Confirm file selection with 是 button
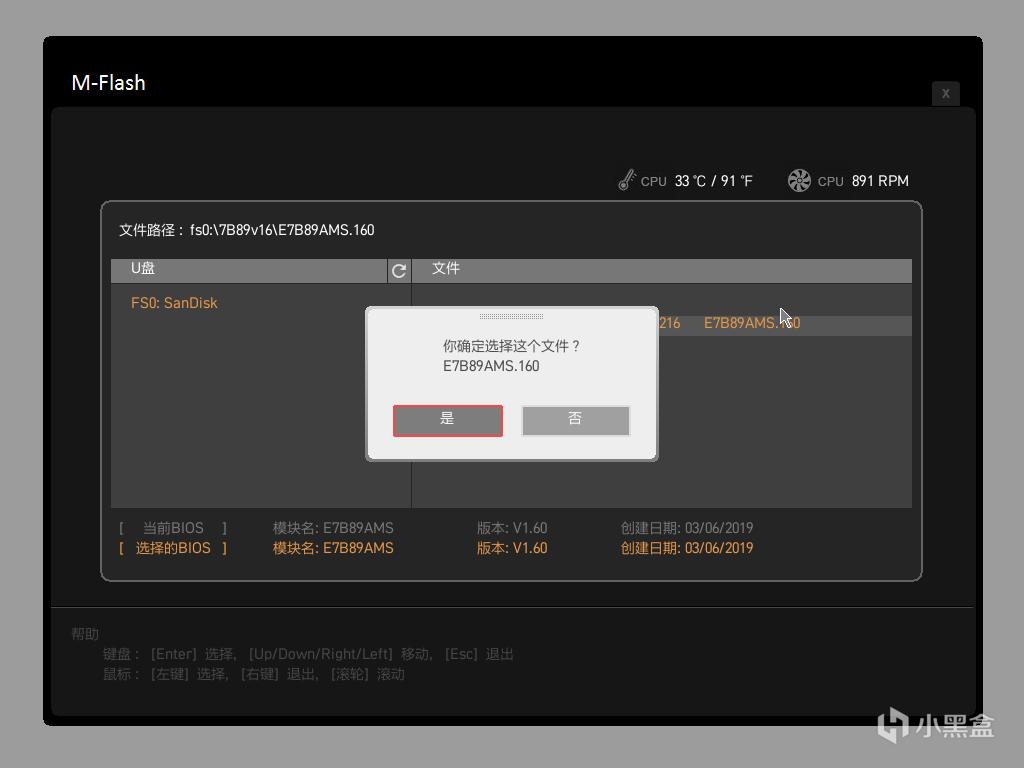 pyautogui.click(x=447, y=420)
